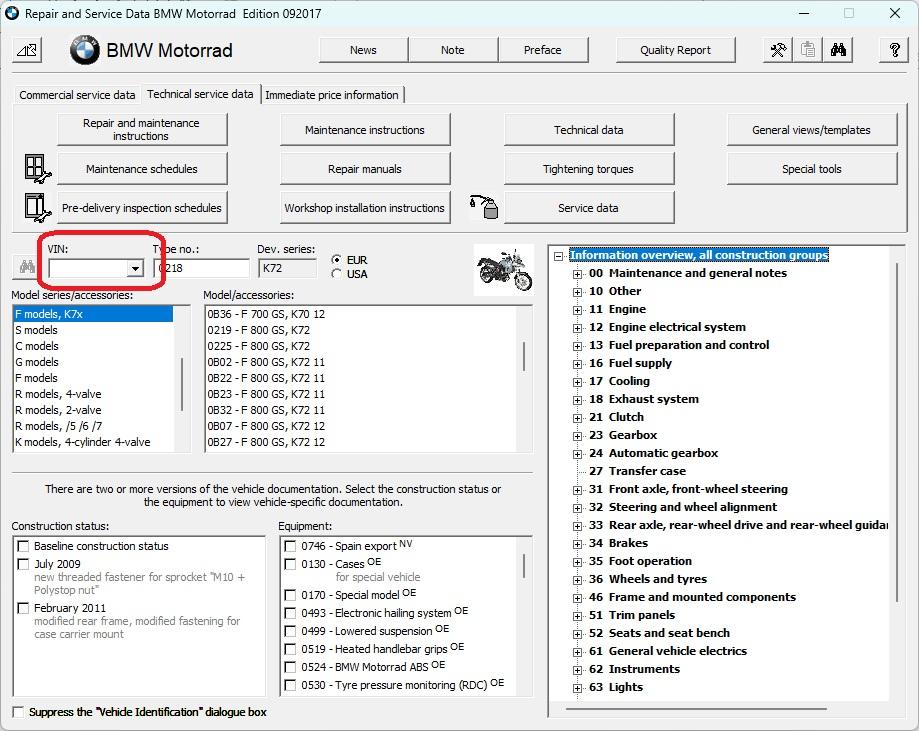Click the icon beside Pre-delivery inspection schedules
The height and width of the screenshot is (731, 919).
[x=37, y=208]
